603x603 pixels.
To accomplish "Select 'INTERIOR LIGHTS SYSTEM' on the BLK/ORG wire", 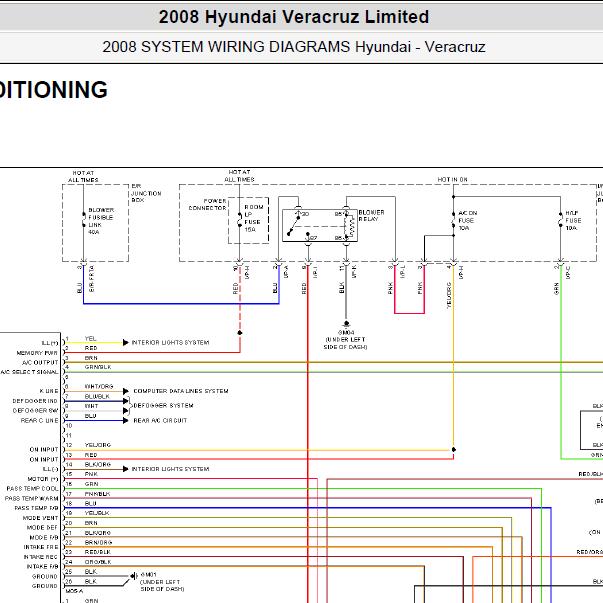I will 170,469.
